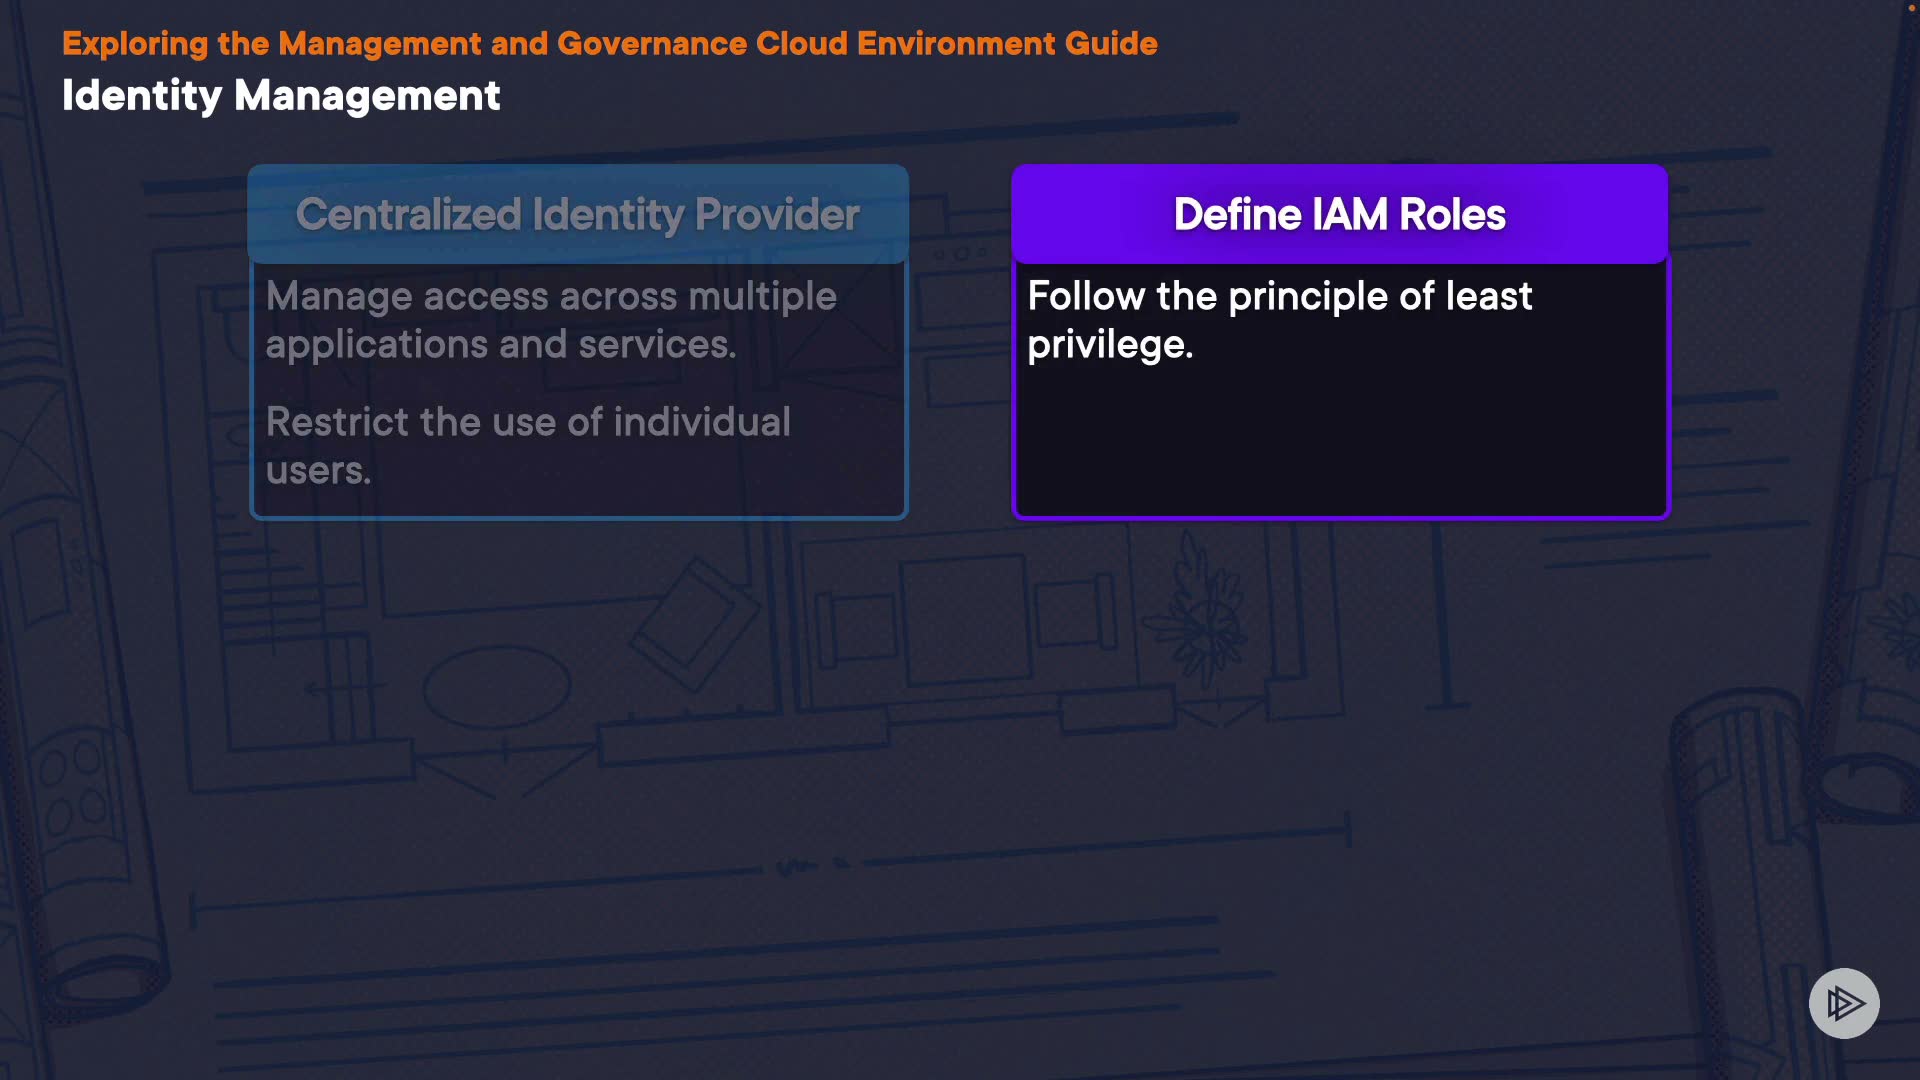Click the tilted square sketch in background
1920x1080 pixels.
pyautogui.click(x=694, y=625)
